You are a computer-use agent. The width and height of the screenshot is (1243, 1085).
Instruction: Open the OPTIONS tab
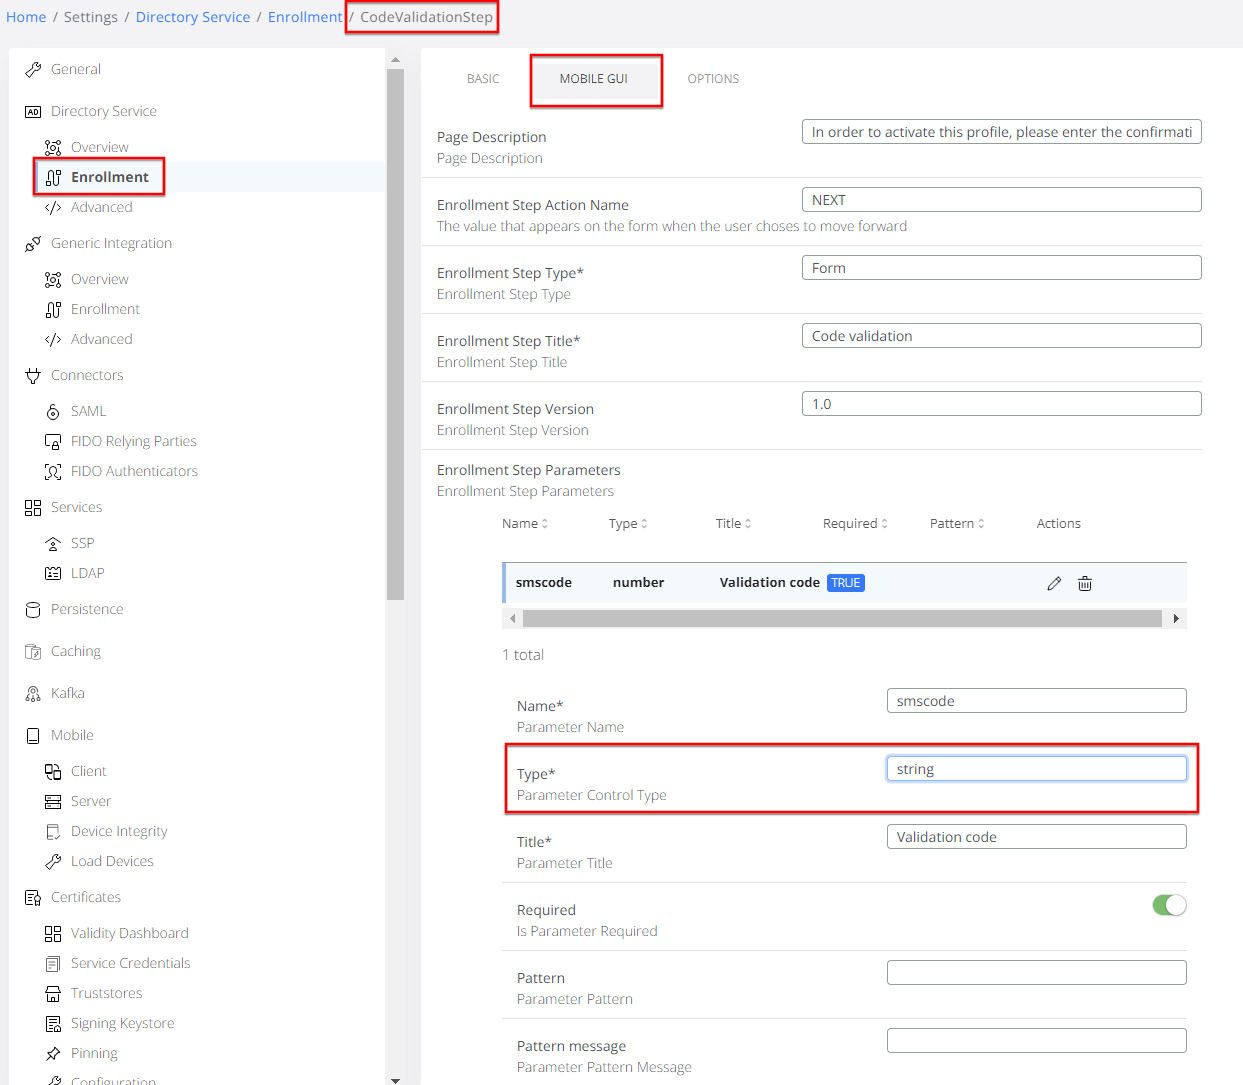pos(713,79)
